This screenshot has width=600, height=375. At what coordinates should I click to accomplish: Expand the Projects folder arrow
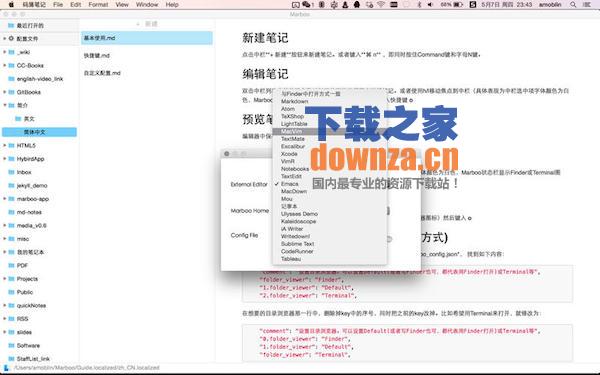coord(5,279)
